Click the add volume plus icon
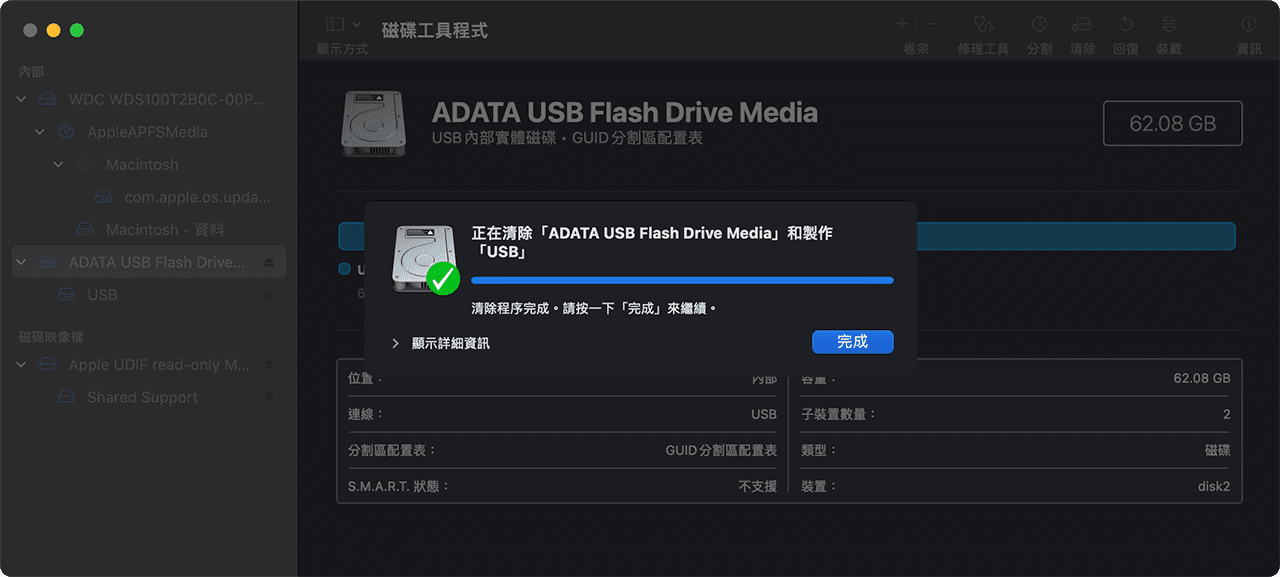 904,22
